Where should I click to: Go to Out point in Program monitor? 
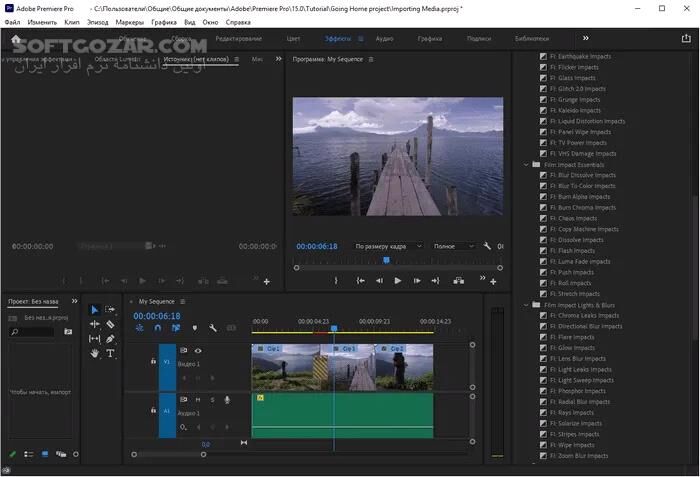pos(435,280)
